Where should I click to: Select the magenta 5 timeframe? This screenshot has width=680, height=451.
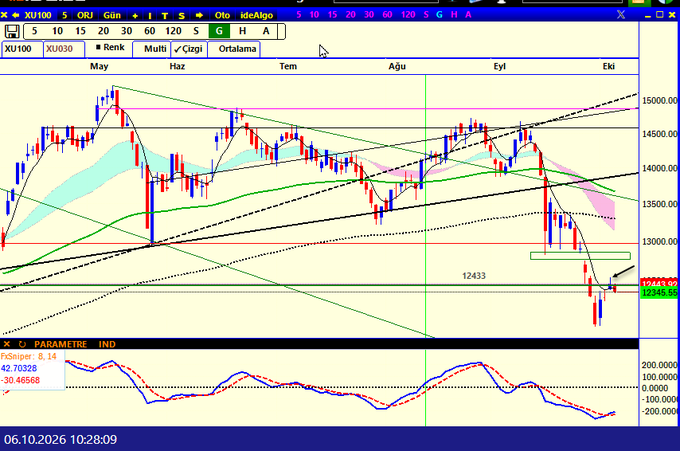[298, 15]
